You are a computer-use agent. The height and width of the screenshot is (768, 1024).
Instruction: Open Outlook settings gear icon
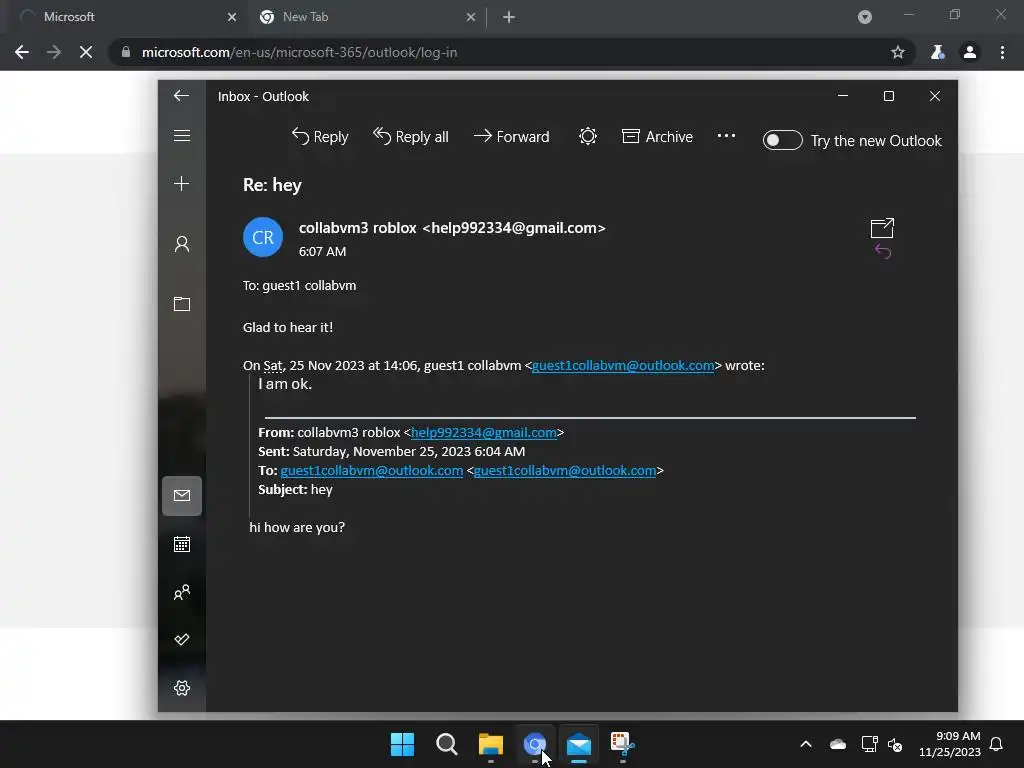(182, 688)
